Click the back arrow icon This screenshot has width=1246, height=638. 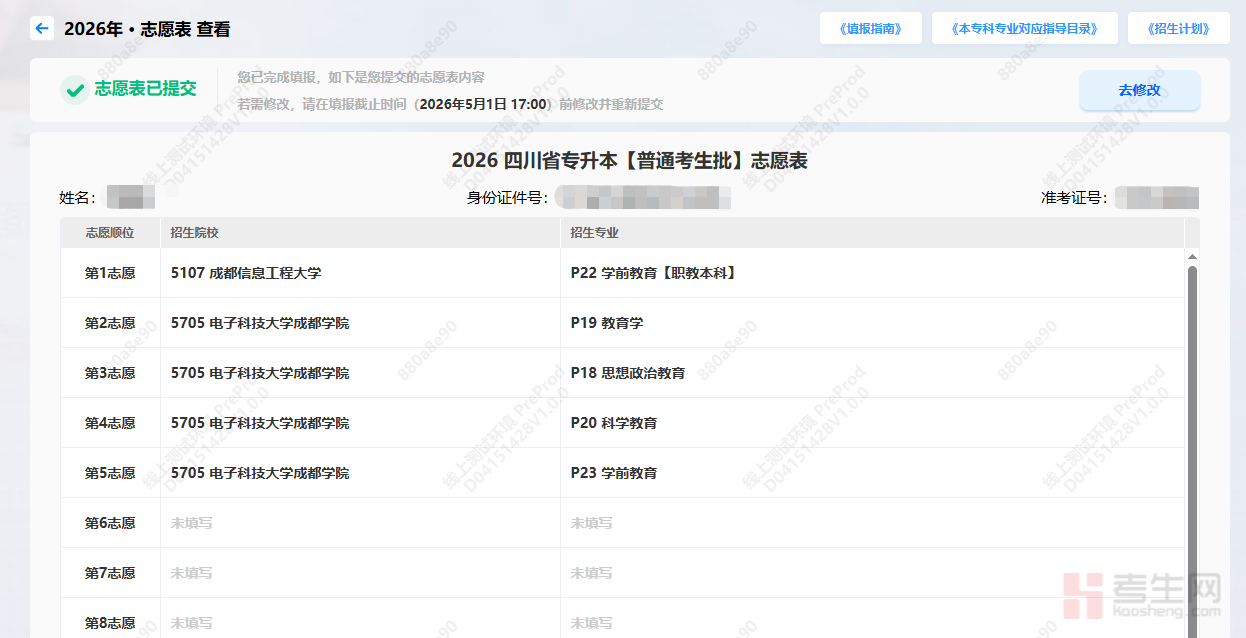(41, 29)
